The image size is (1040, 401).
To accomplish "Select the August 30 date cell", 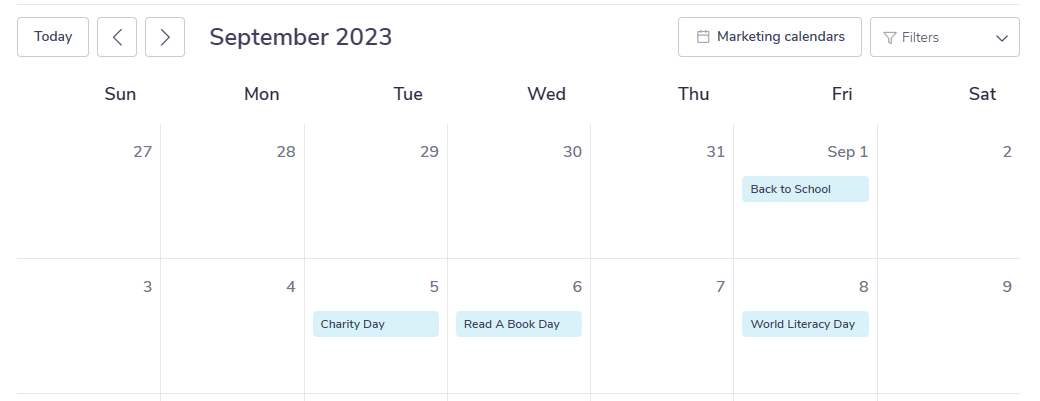I will click(x=519, y=191).
